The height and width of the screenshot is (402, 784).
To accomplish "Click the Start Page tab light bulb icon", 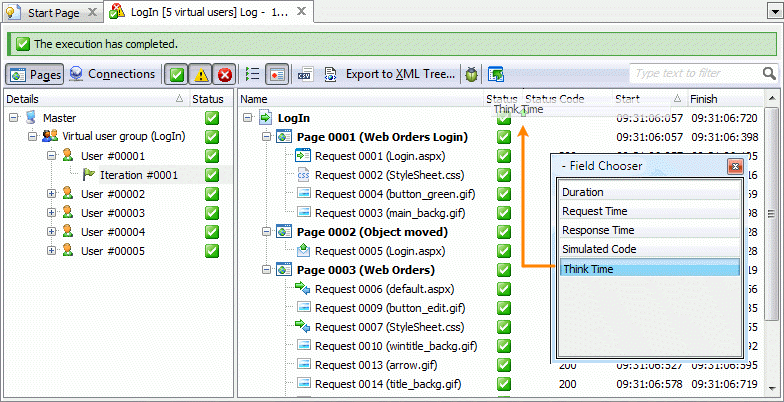I will [13, 12].
